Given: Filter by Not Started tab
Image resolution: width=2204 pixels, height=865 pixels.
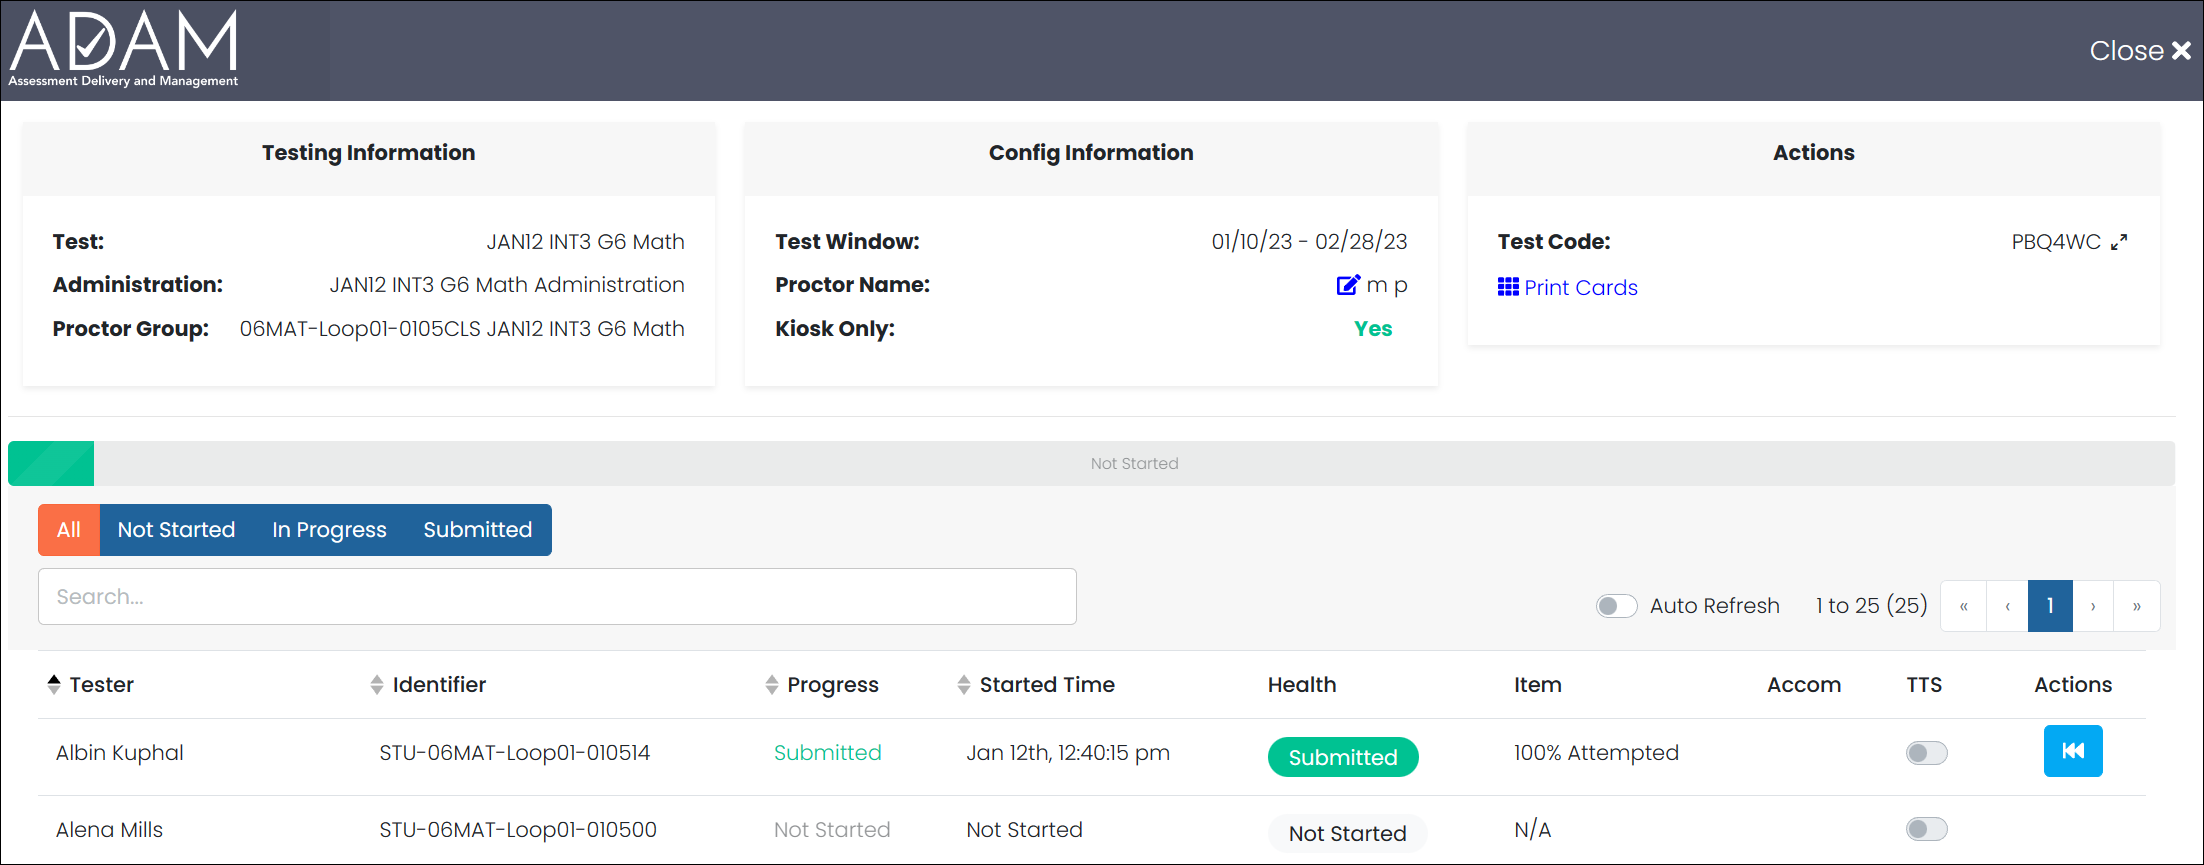Looking at the screenshot, I should (176, 530).
